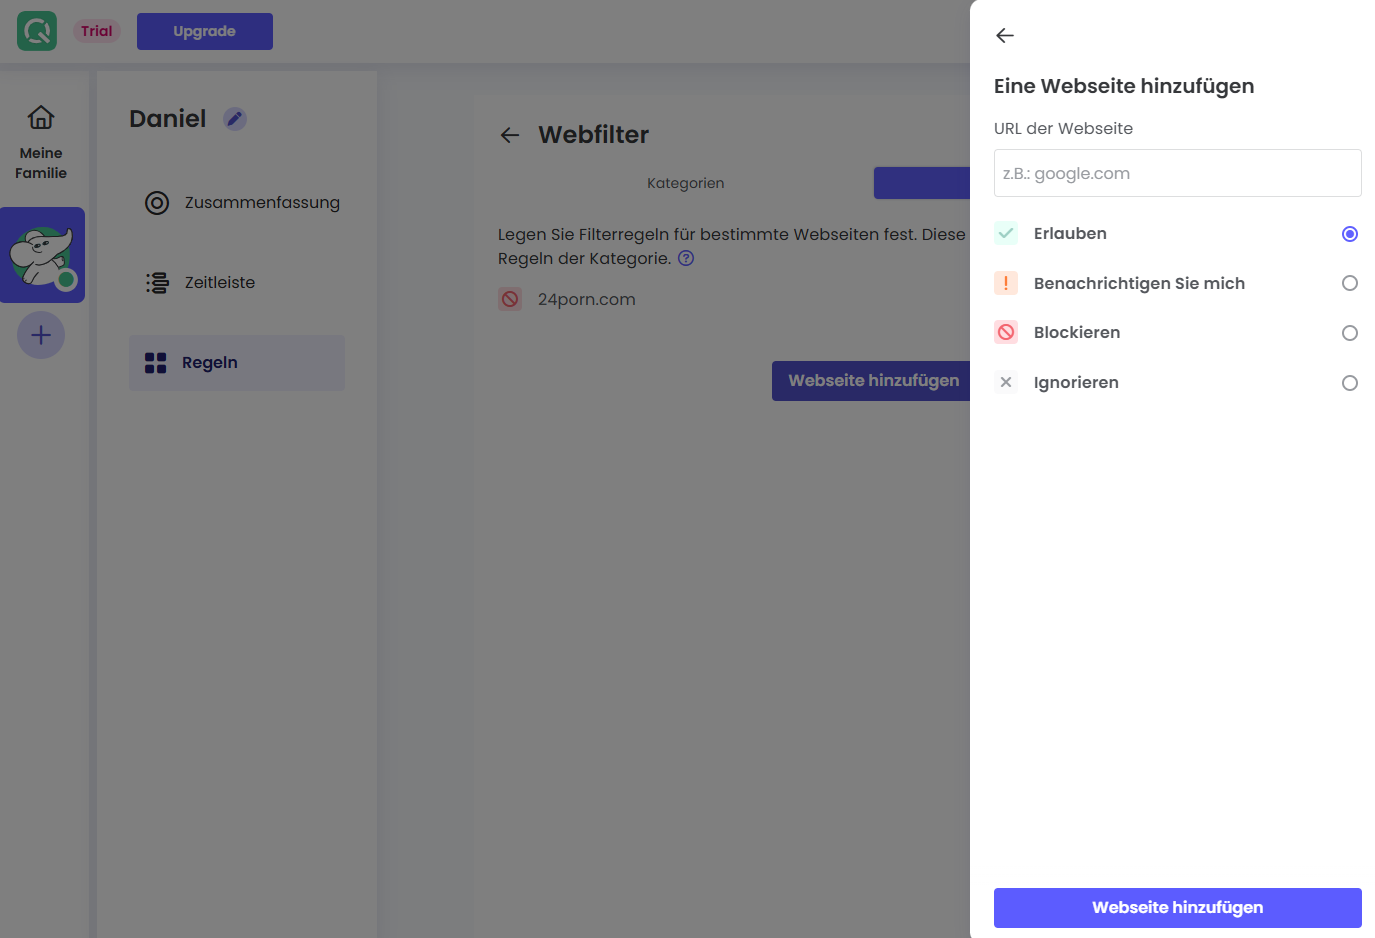This screenshot has width=1375, height=938.
Task: Click Webseite hinzufügen at panel bottom
Action: coord(1177,907)
